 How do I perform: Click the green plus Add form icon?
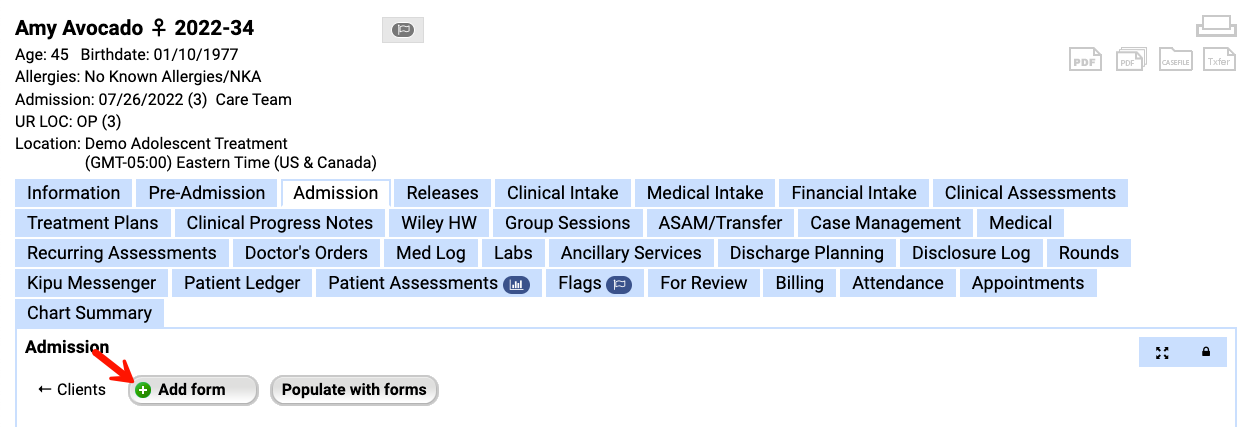144,390
